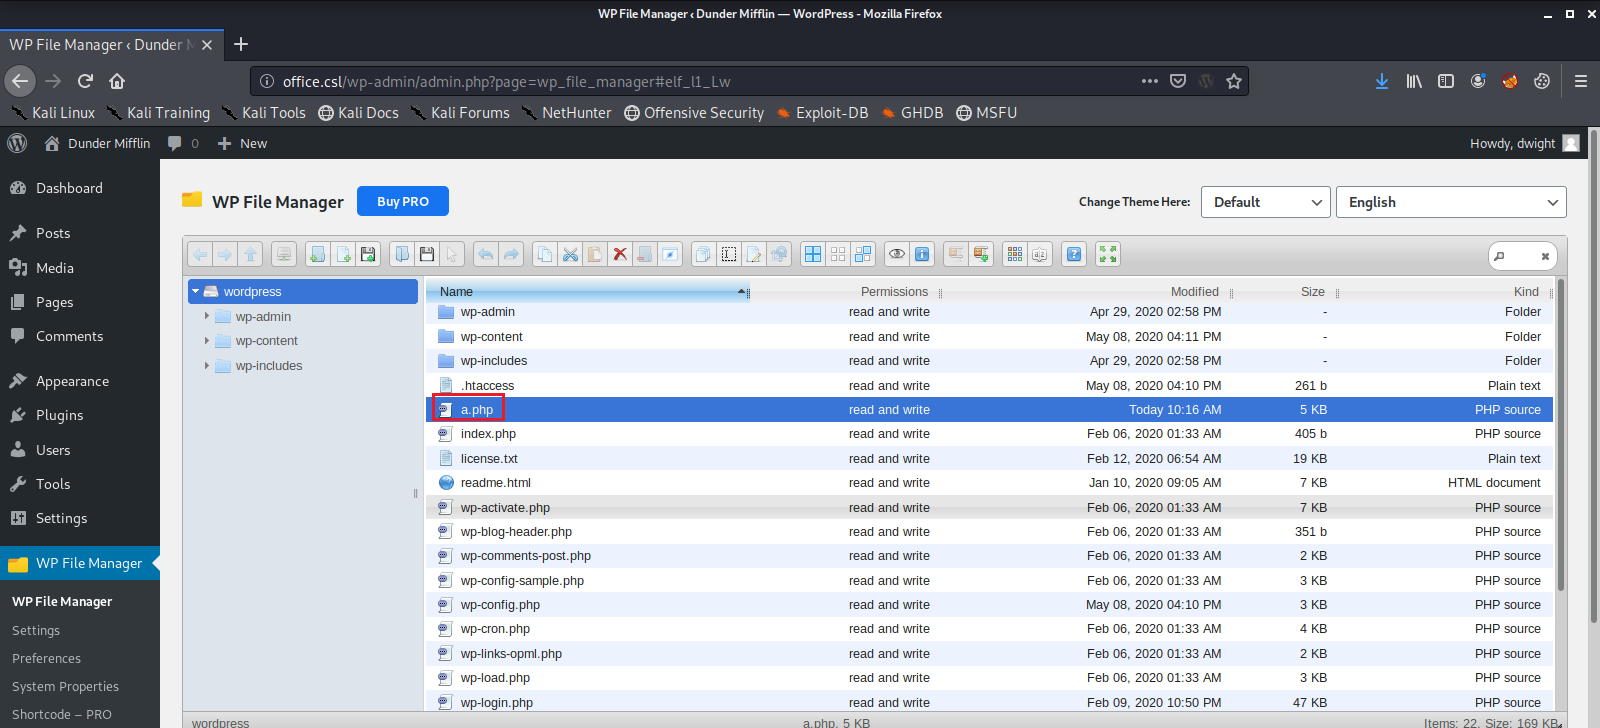1600x728 pixels.
Task: Open the Change Theme dropdown showing Default
Action: coord(1266,202)
